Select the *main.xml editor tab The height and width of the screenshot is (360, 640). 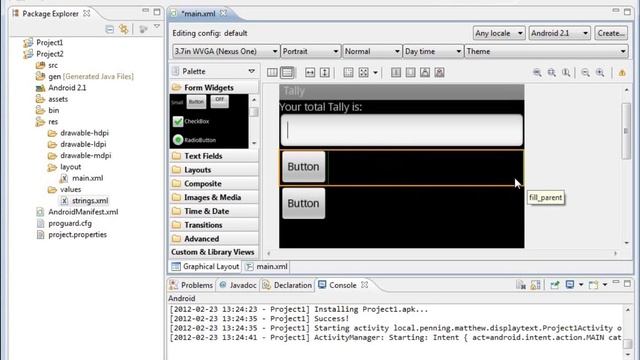click(198, 13)
